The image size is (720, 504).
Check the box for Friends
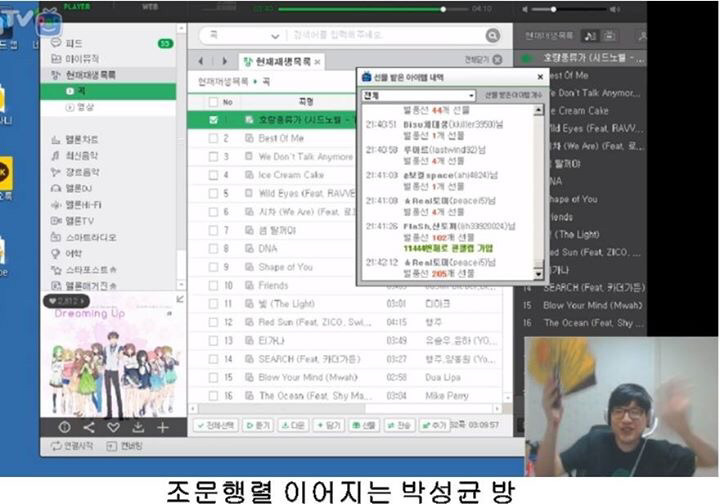pos(213,285)
